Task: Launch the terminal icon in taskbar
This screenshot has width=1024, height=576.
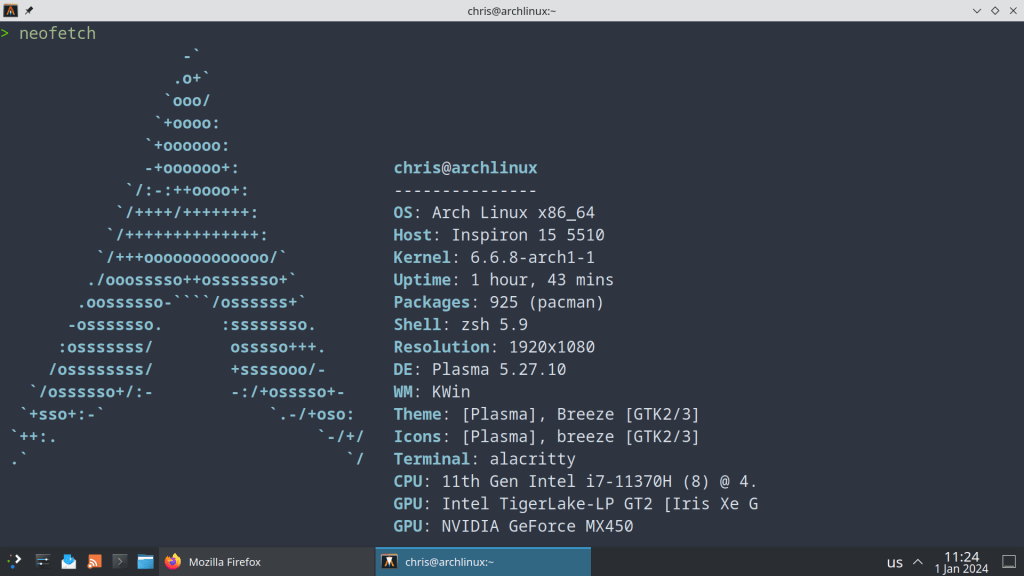Action: [120, 562]
